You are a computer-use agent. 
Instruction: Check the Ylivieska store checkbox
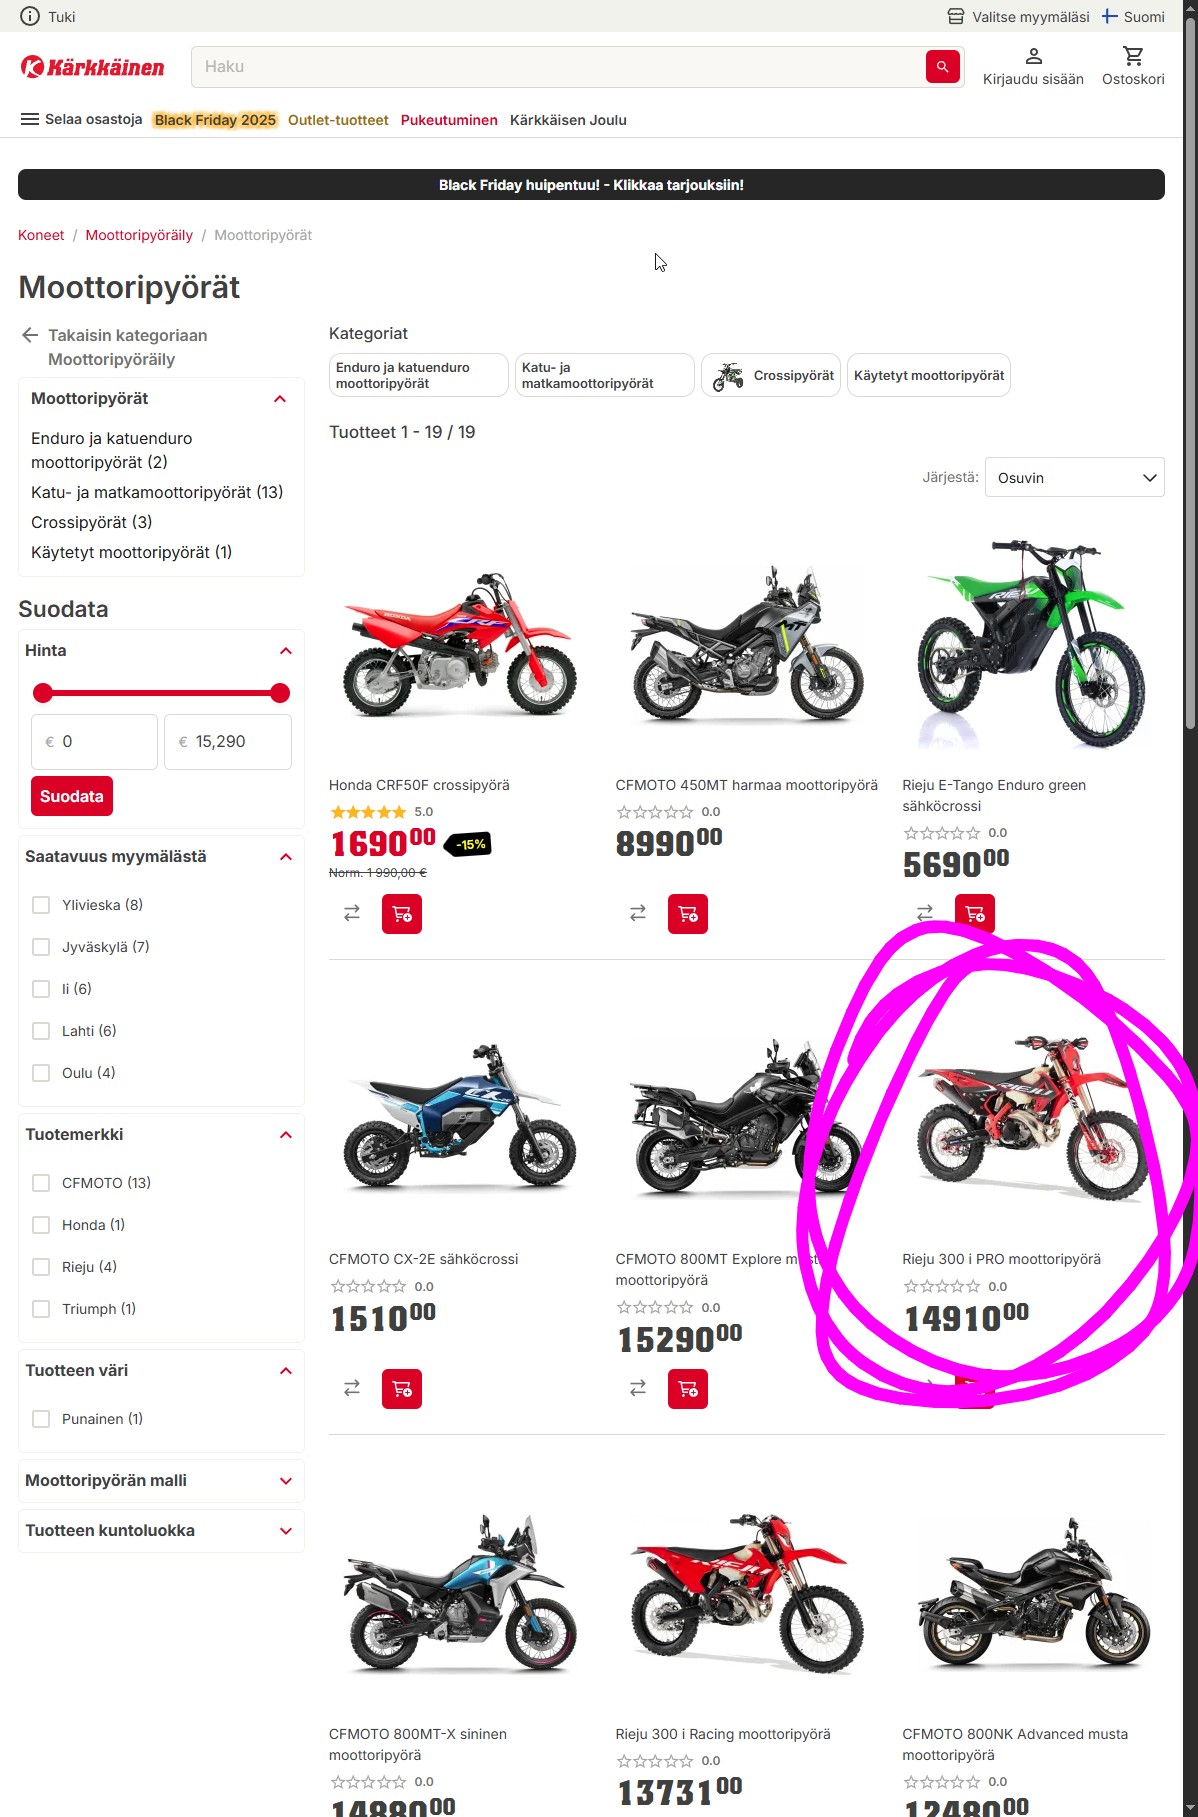click(41, 905)
